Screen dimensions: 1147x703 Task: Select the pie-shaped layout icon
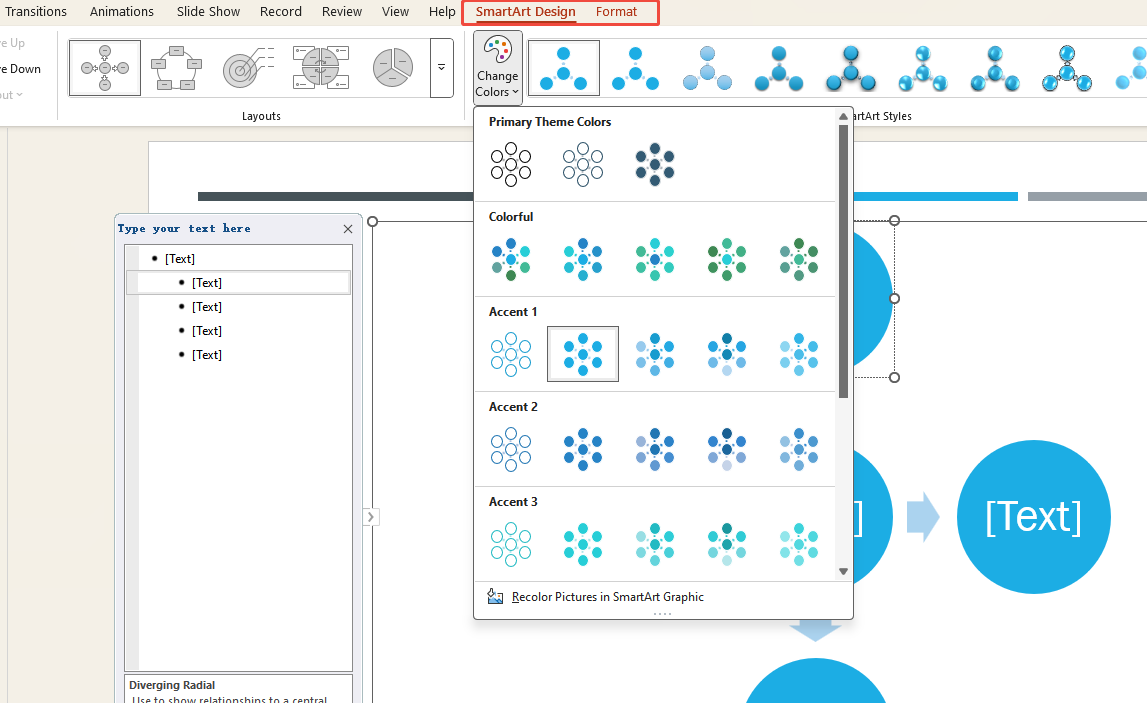393,68
